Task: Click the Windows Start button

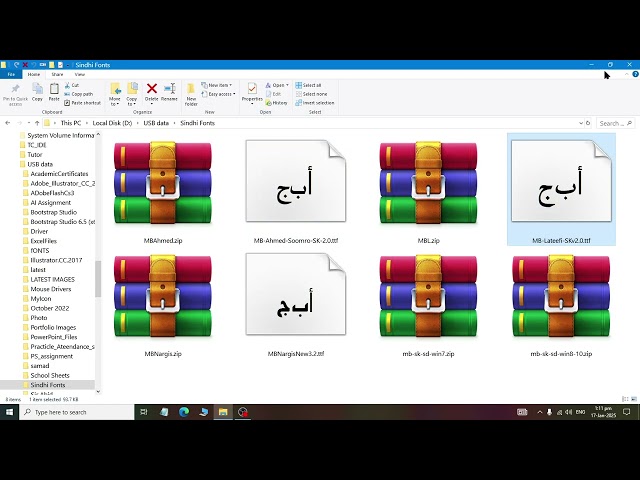Action: 9,412
